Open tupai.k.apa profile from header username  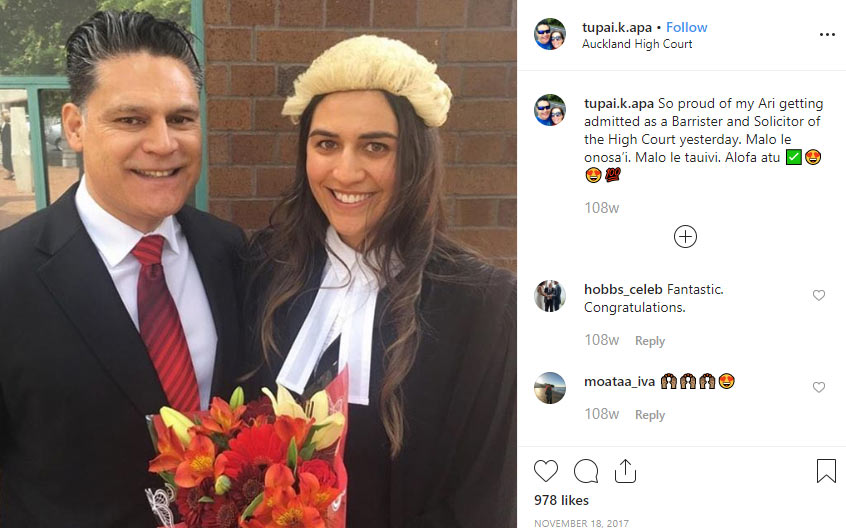(x=617, y=28)
